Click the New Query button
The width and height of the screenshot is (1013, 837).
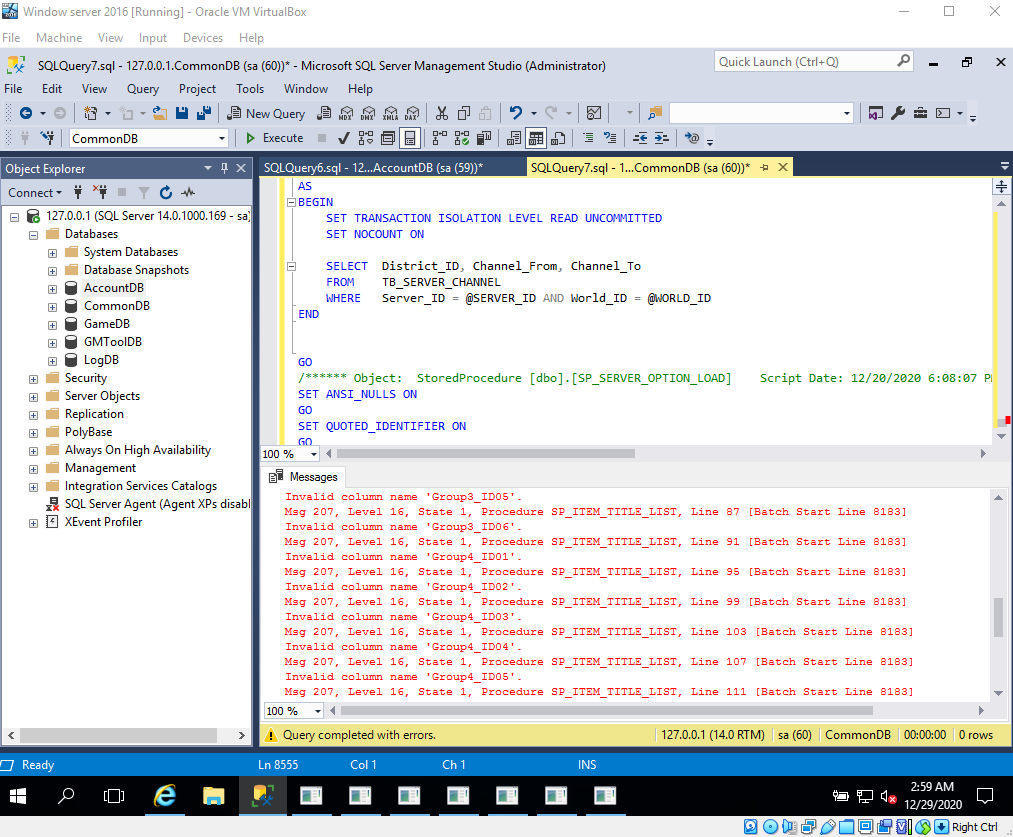click(x=266, y=114)
